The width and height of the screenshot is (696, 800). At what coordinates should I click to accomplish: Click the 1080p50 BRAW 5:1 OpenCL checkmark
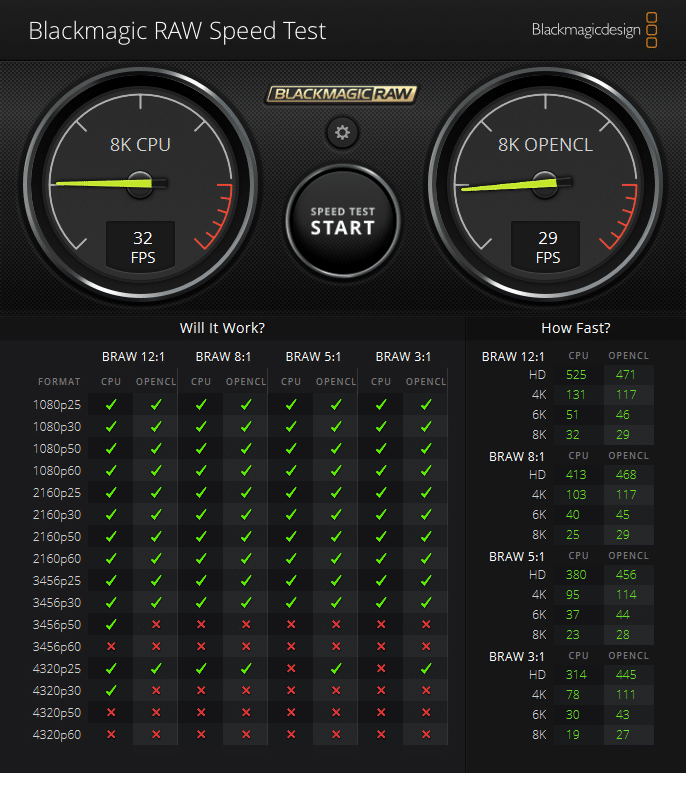(336, 448)
